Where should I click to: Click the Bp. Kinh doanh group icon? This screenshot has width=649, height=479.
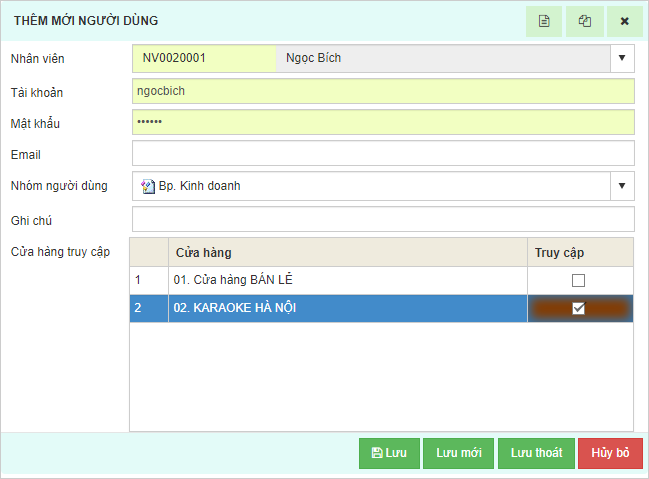[148, 186]
